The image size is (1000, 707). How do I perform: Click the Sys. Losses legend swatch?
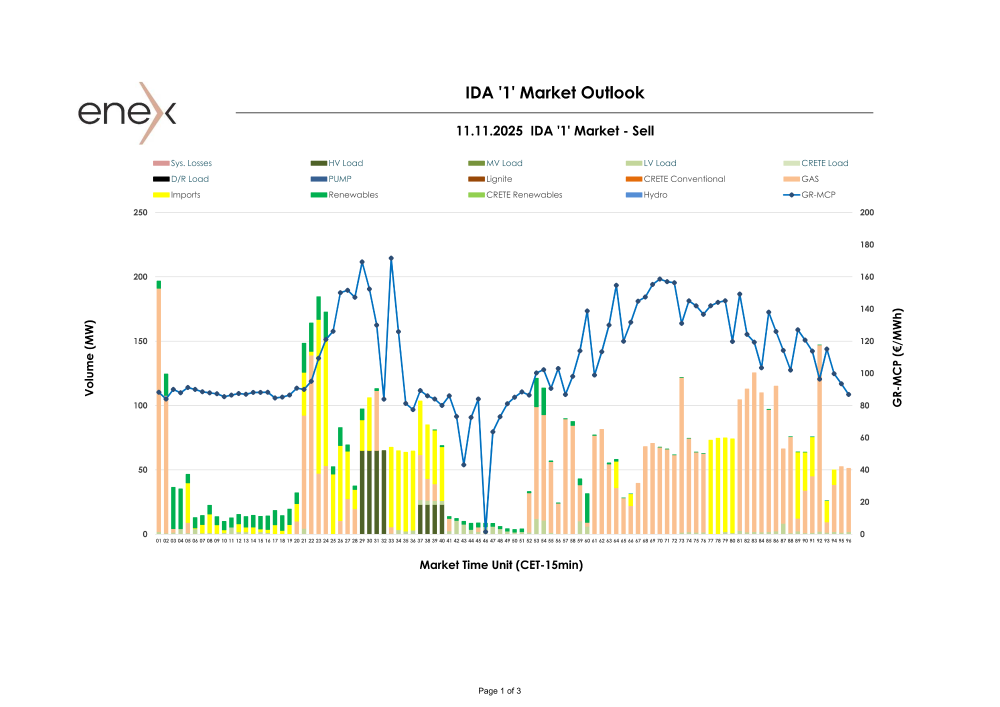pyautogui.click(x=161, y=163)
